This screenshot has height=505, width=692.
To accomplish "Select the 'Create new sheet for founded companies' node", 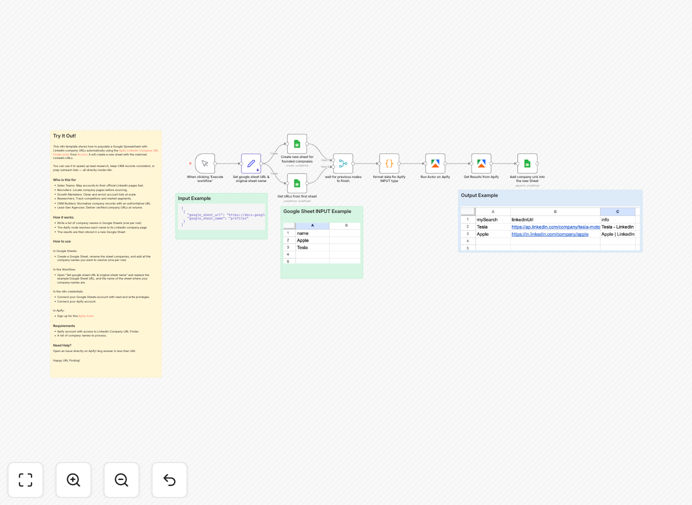I will pos(297,144).
